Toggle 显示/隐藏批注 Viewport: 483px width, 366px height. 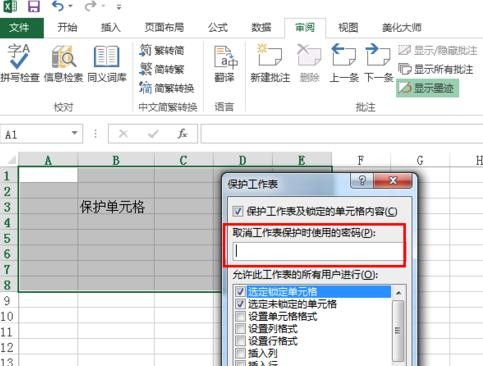438,50
